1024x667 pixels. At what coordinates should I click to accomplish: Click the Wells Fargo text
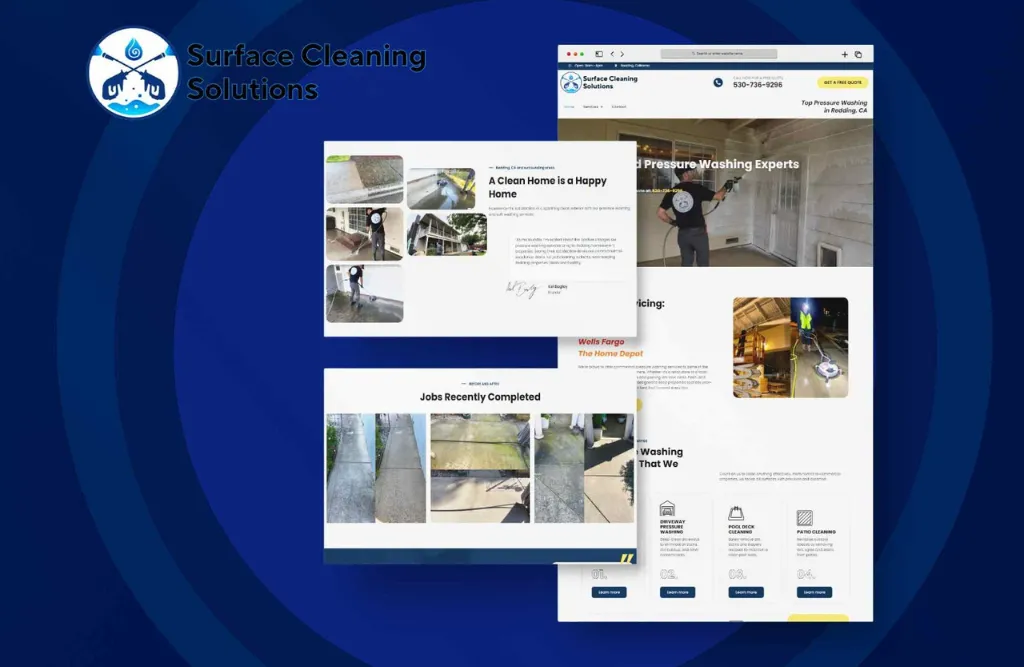point(601,342)
